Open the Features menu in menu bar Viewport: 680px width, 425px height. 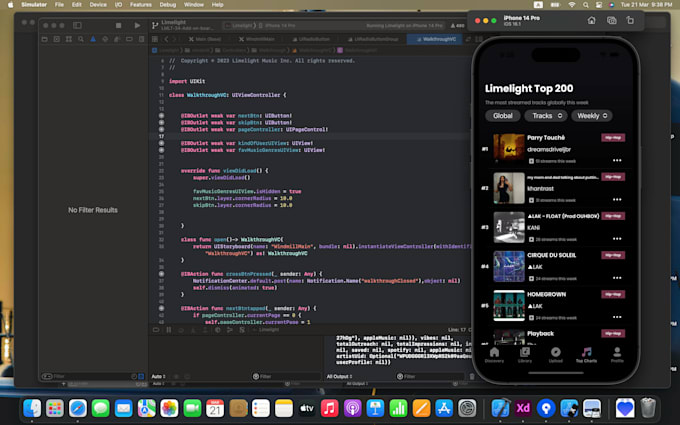click(x=141, y=5)
